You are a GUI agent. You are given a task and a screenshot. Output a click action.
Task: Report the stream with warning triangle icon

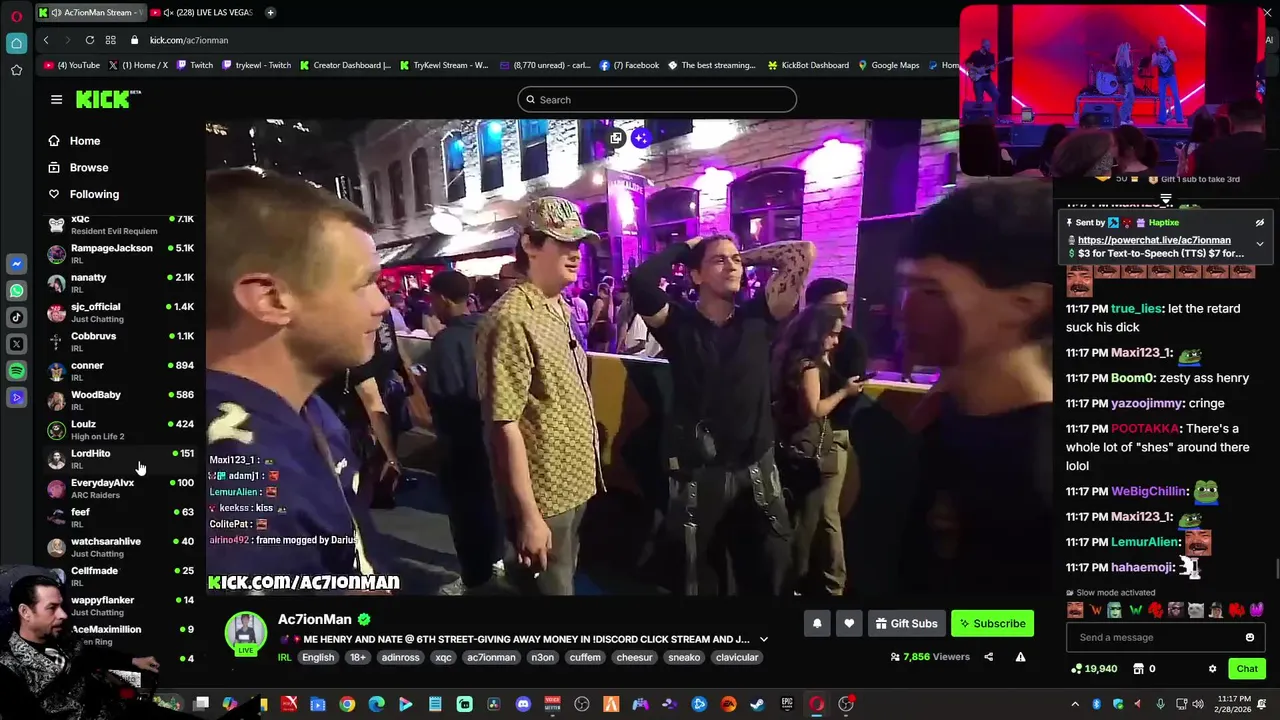pos(1020,657)
